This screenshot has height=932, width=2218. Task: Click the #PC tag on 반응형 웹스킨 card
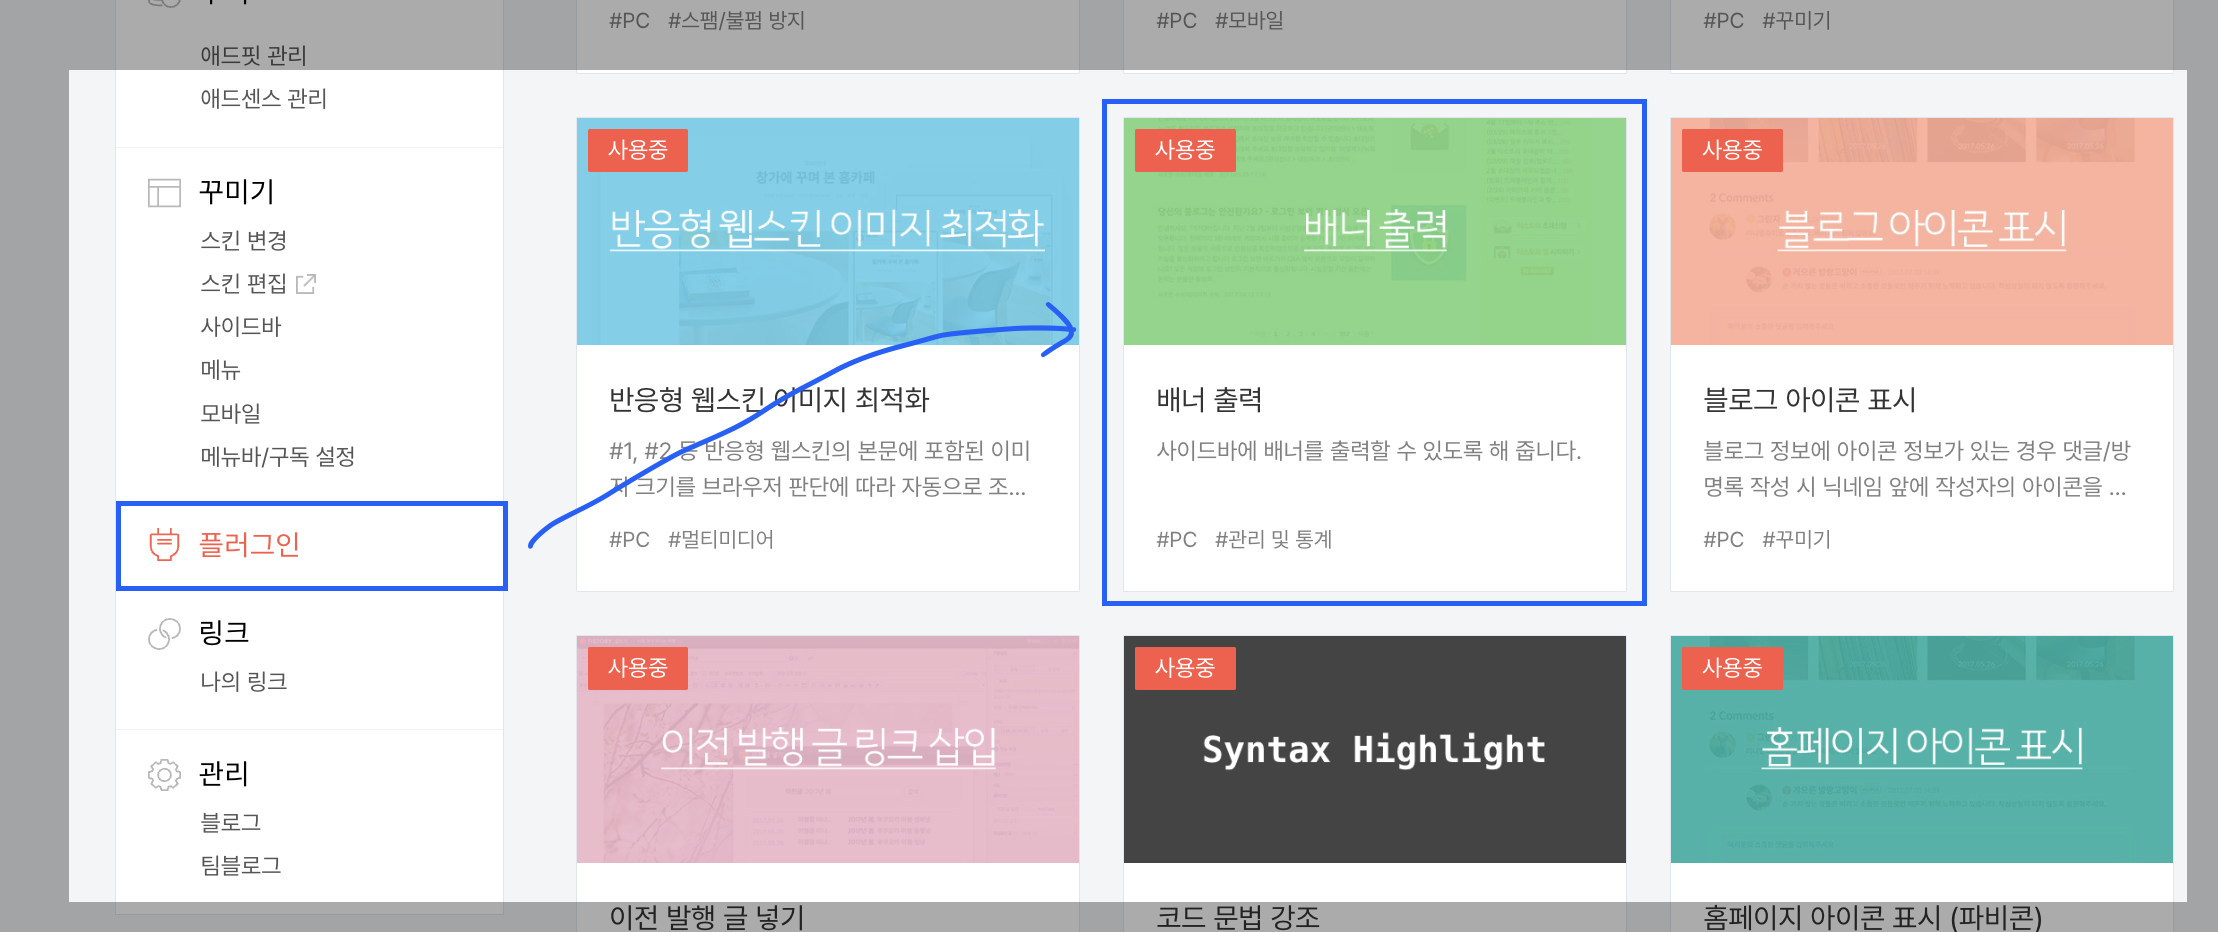coord(629,540)
